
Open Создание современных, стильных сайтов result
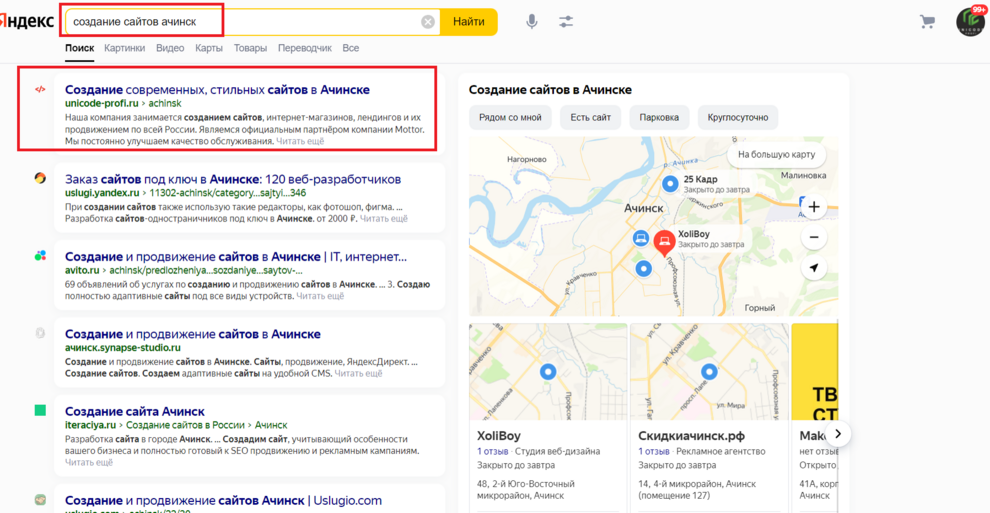click(x=217, y=90)
